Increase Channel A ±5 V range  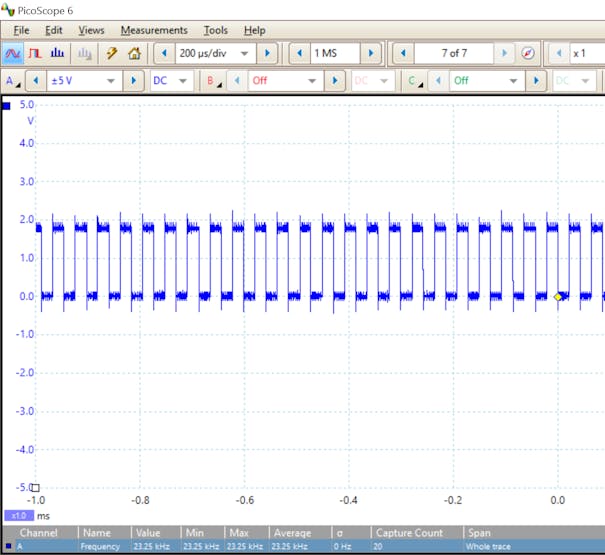134,81
